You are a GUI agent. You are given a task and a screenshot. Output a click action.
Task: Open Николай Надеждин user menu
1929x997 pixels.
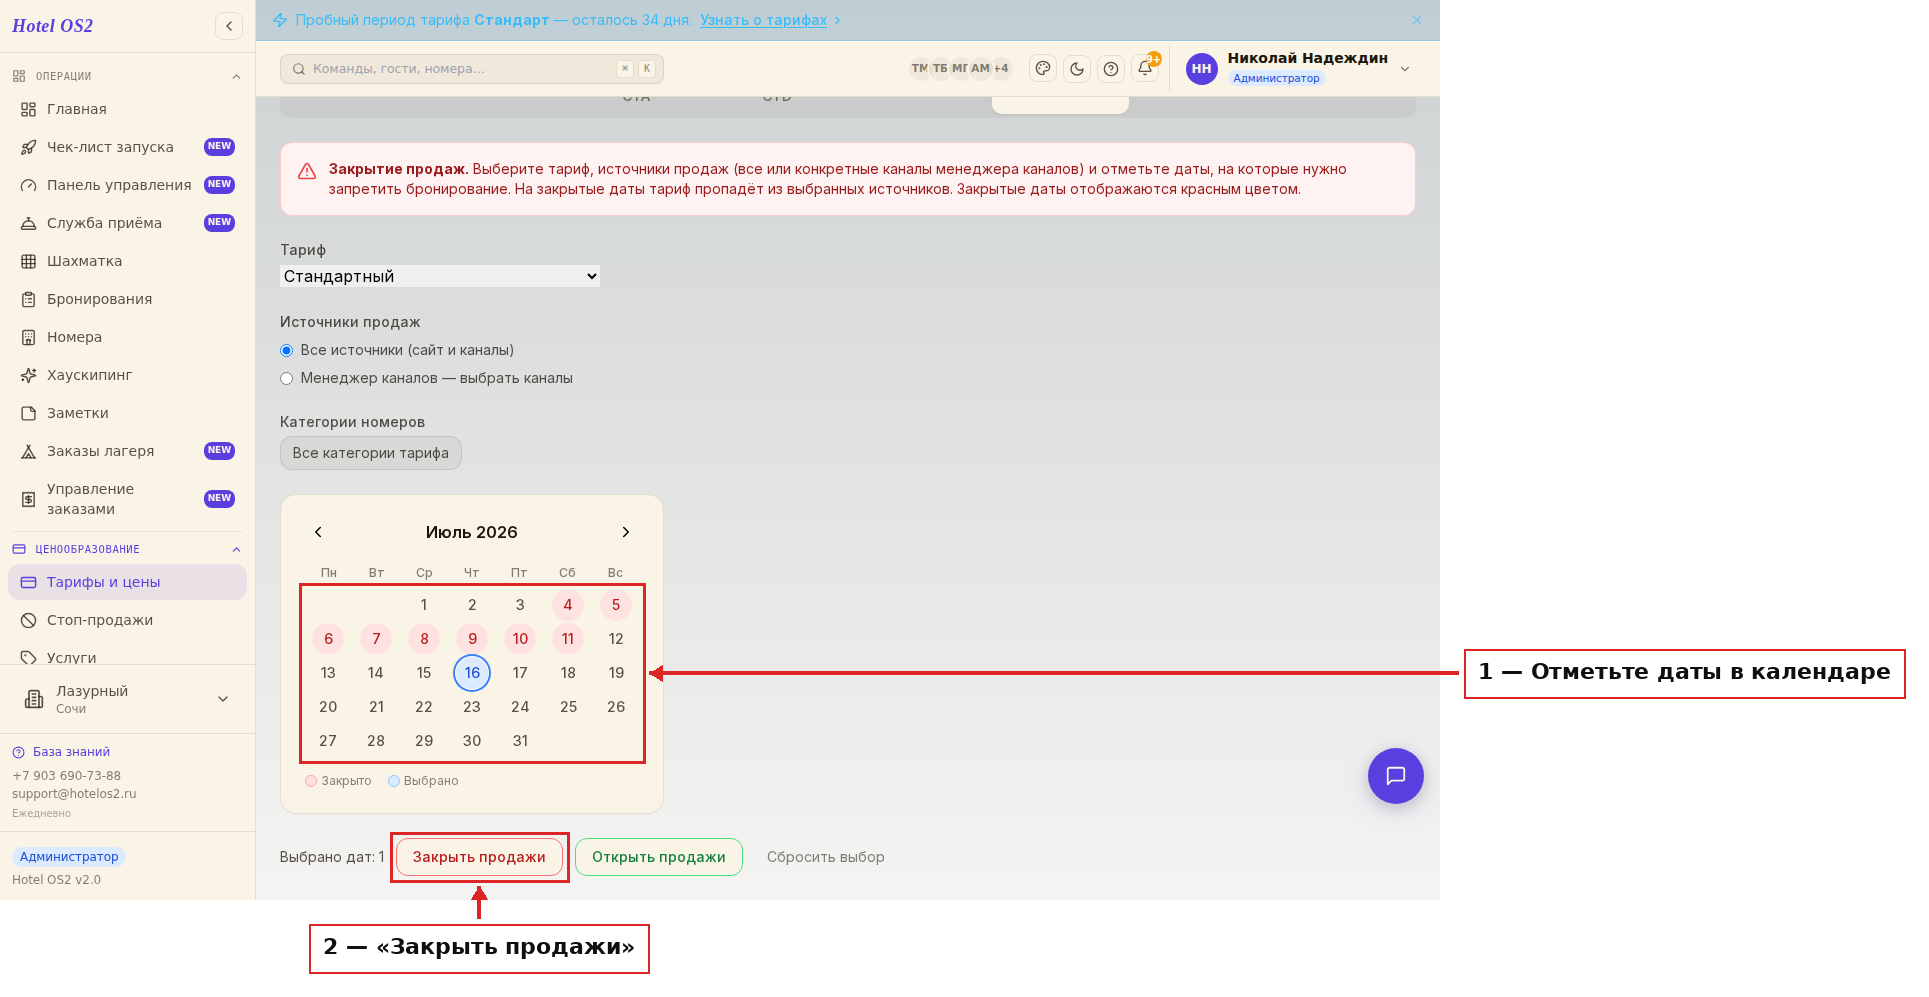tap(1299, 68)
